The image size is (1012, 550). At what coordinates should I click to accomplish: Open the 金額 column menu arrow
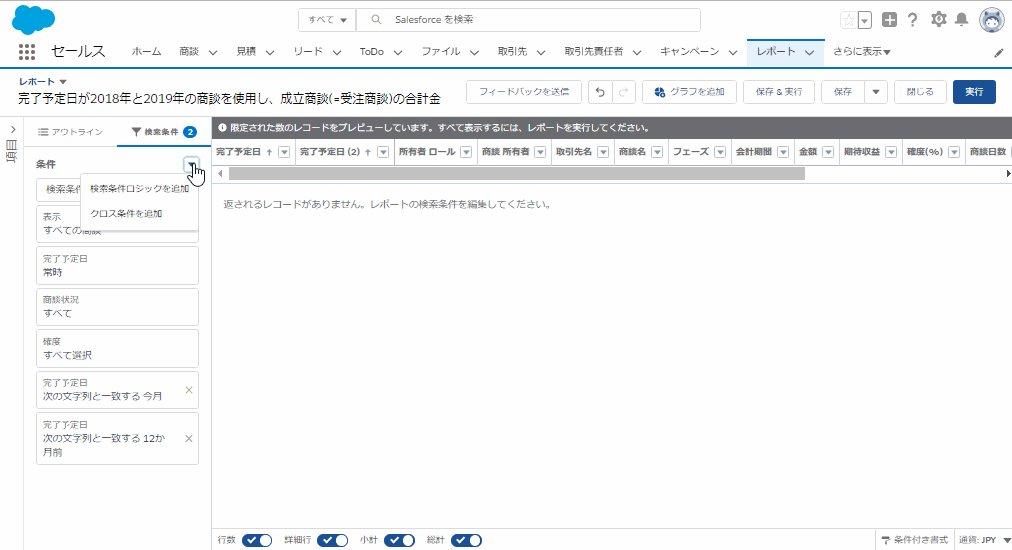[828, 152]
